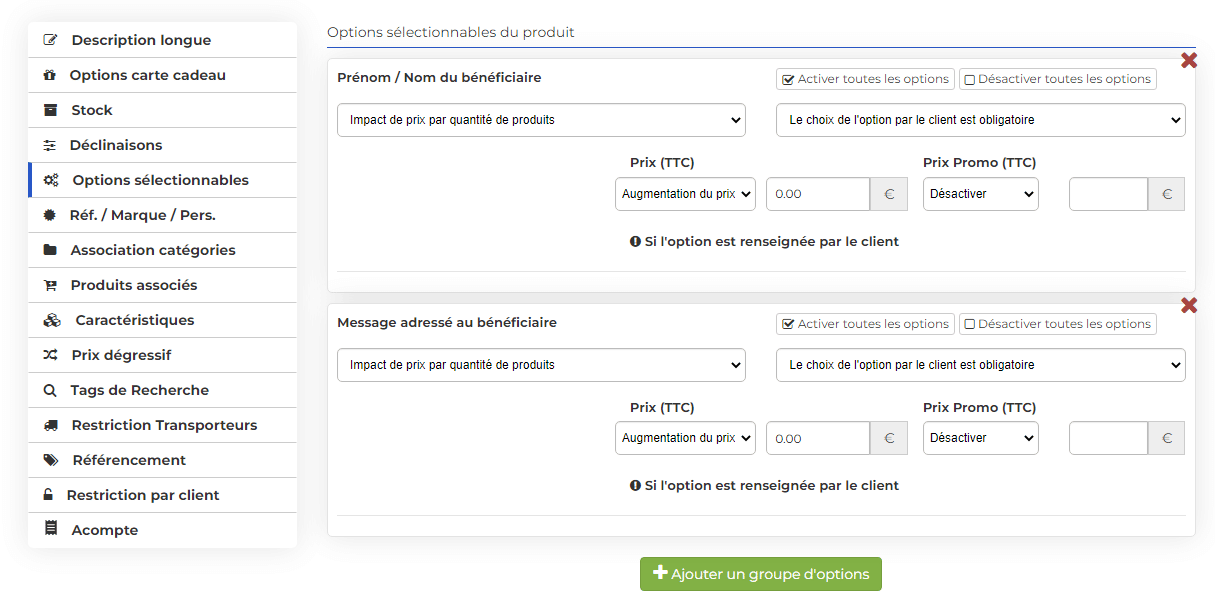Screen dimensions: 1215x614
Task: Tick Désactiver toutes les options for Message group
Action: tap(1058, 324)
